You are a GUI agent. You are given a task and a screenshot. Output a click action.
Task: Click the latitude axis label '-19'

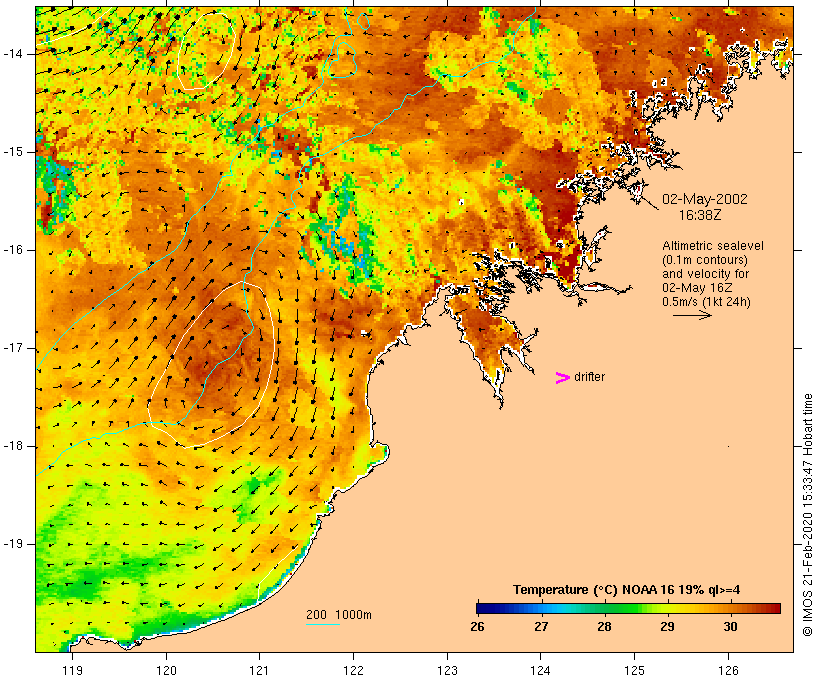[x=13, y=544]
